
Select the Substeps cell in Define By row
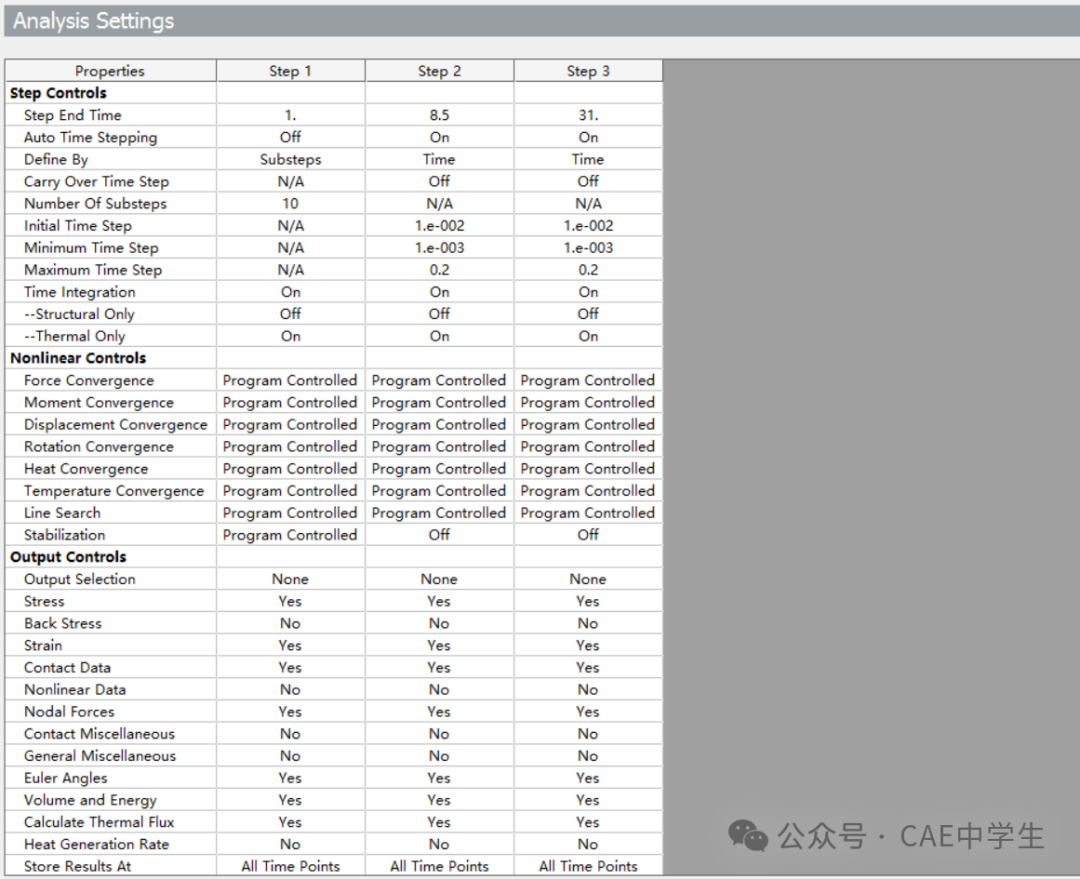click(291, 159)
